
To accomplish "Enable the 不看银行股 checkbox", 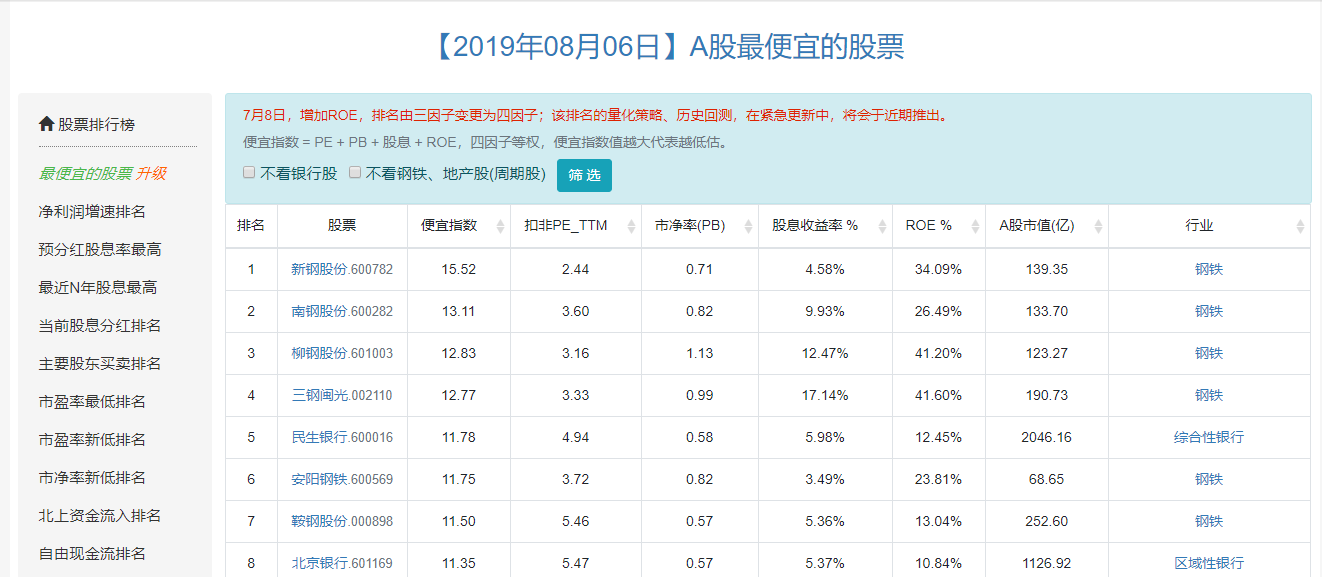I will (249, 172).
